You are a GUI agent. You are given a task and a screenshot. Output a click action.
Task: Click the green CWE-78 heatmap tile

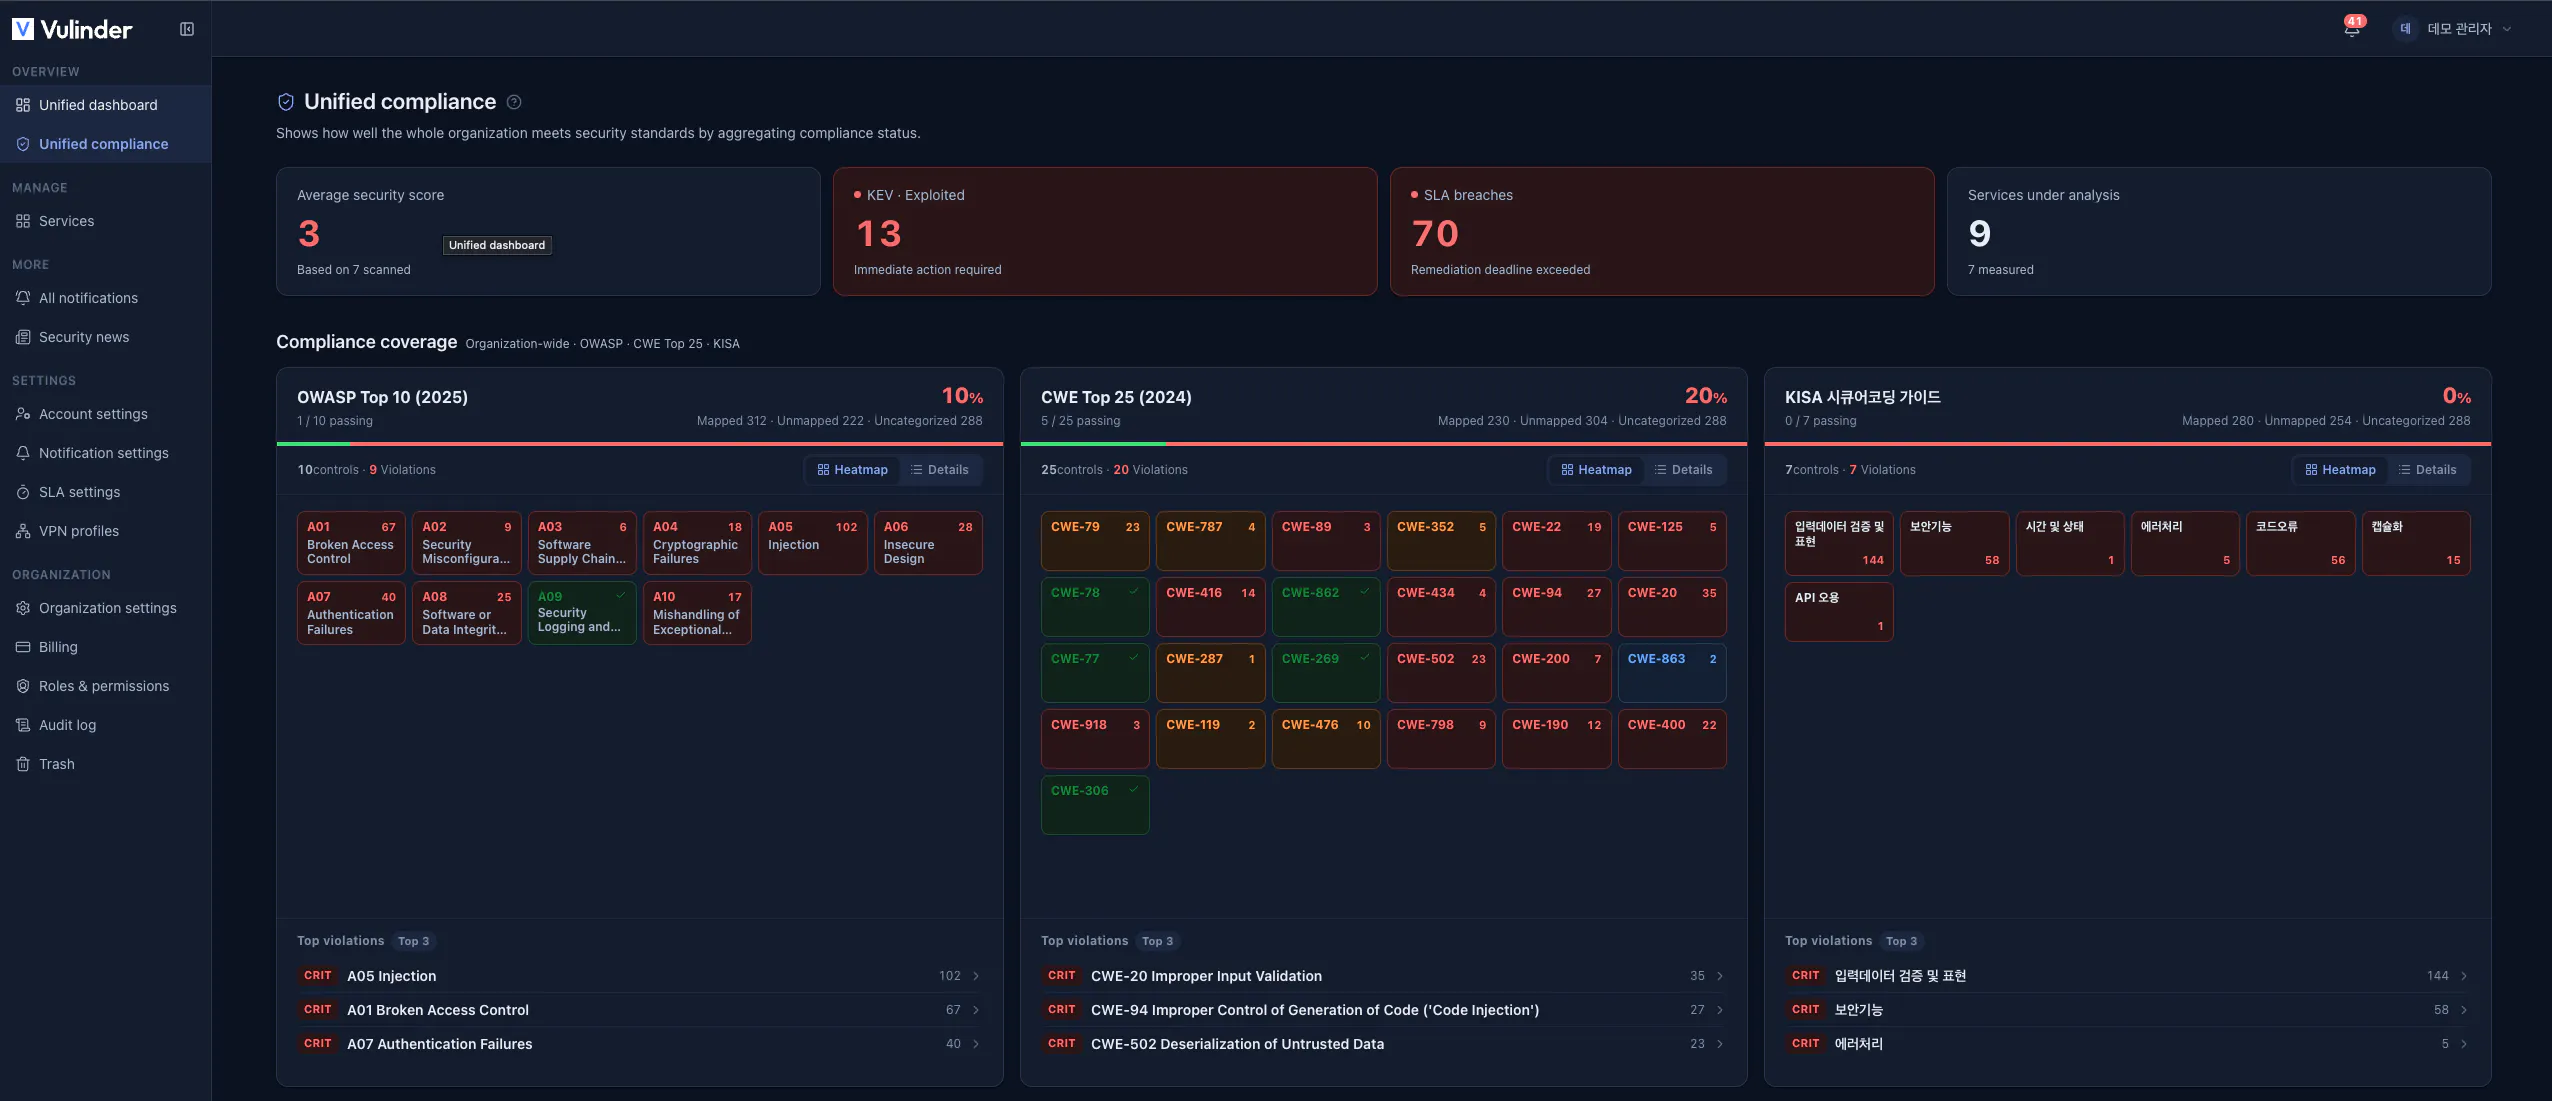pyautogui.click(x=1095, y=607)
